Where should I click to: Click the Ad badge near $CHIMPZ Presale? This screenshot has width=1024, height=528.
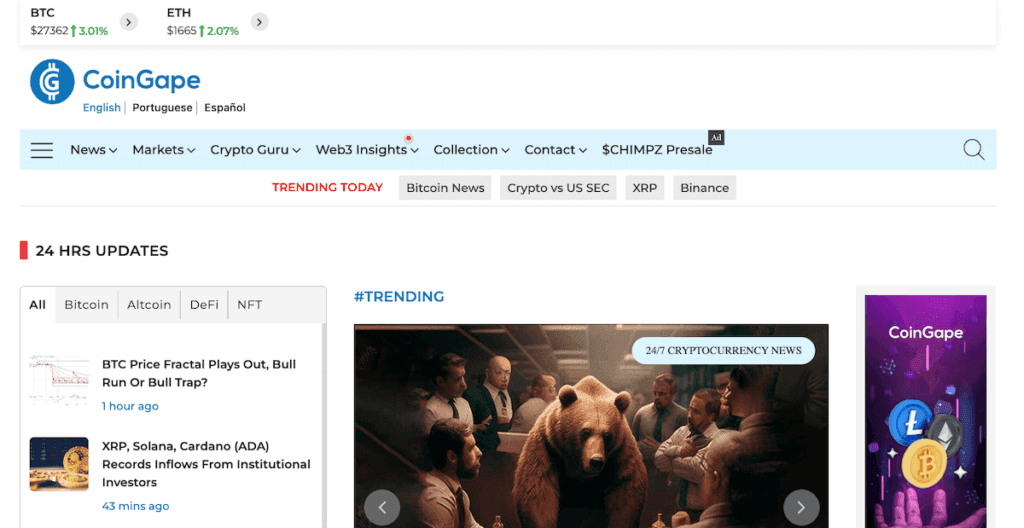tap(715, 137)
